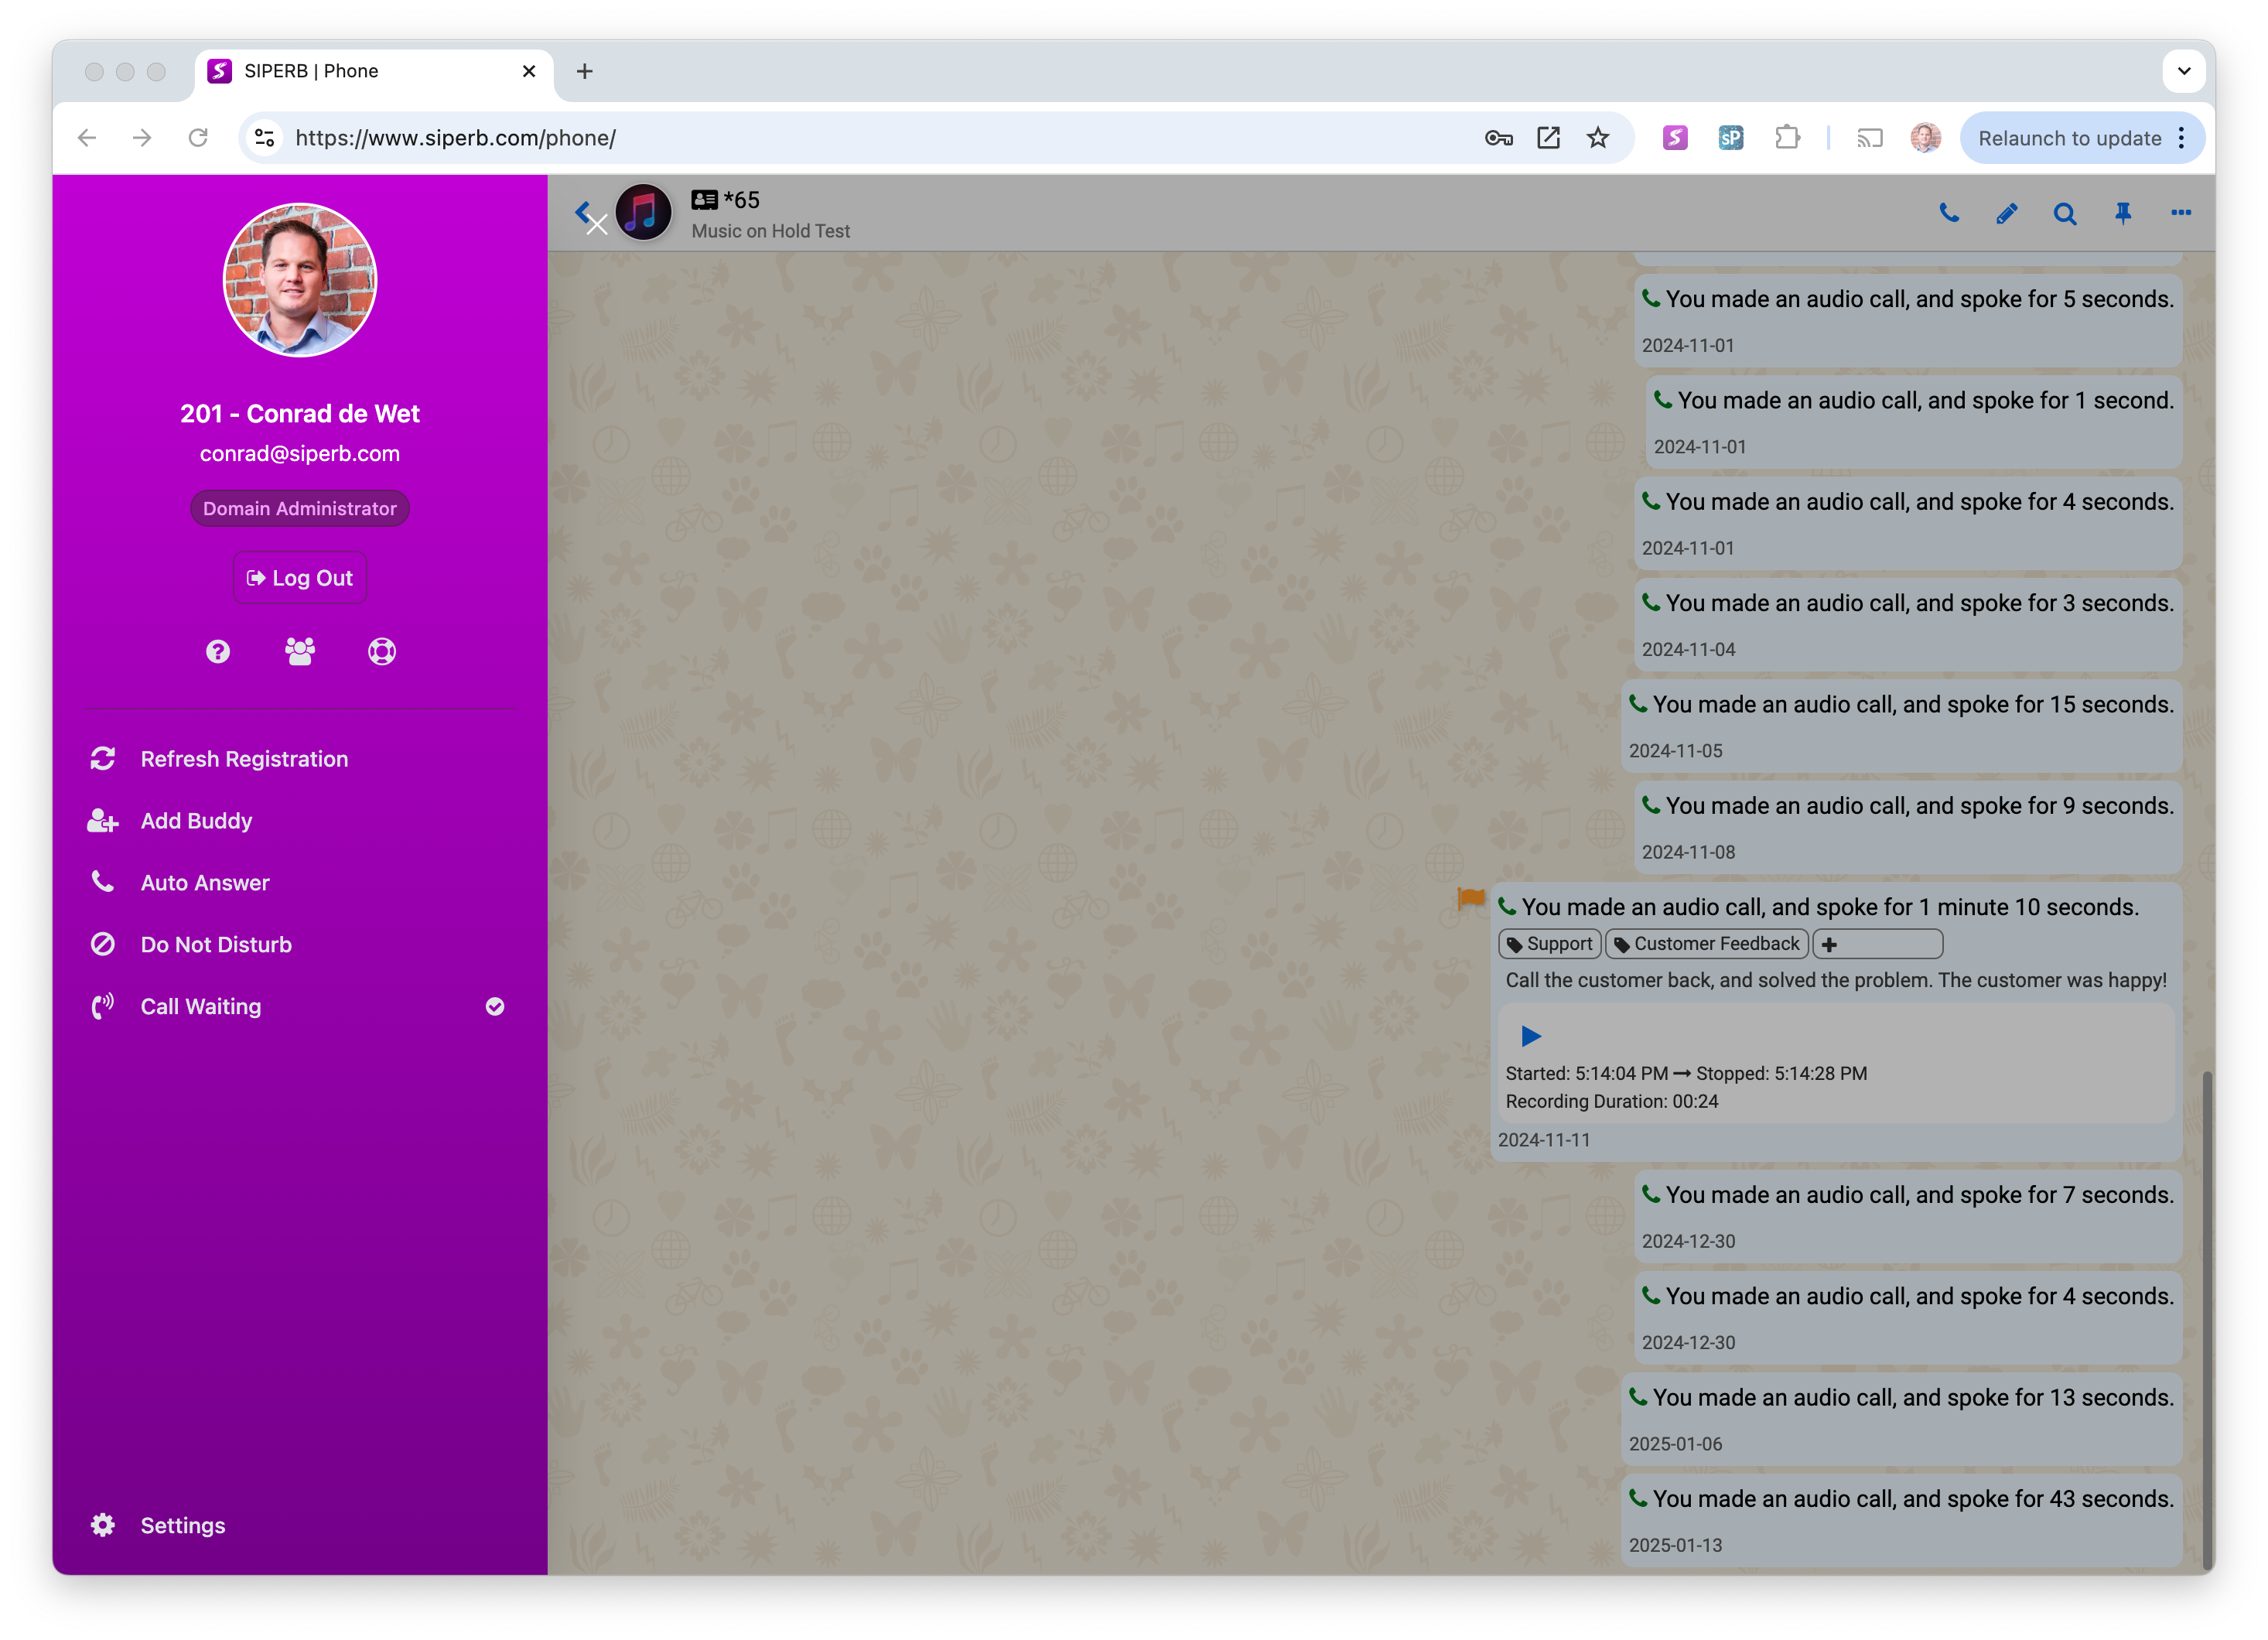This screenshot has height=1640, width=2268.
Task: Select the SIPERB | Phone tab
Action: pos(373,72)
